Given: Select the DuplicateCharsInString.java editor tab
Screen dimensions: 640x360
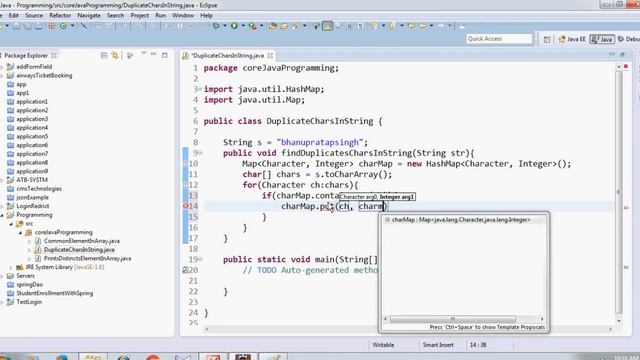Looking at the screenshot, I should [x=229, y=56].
